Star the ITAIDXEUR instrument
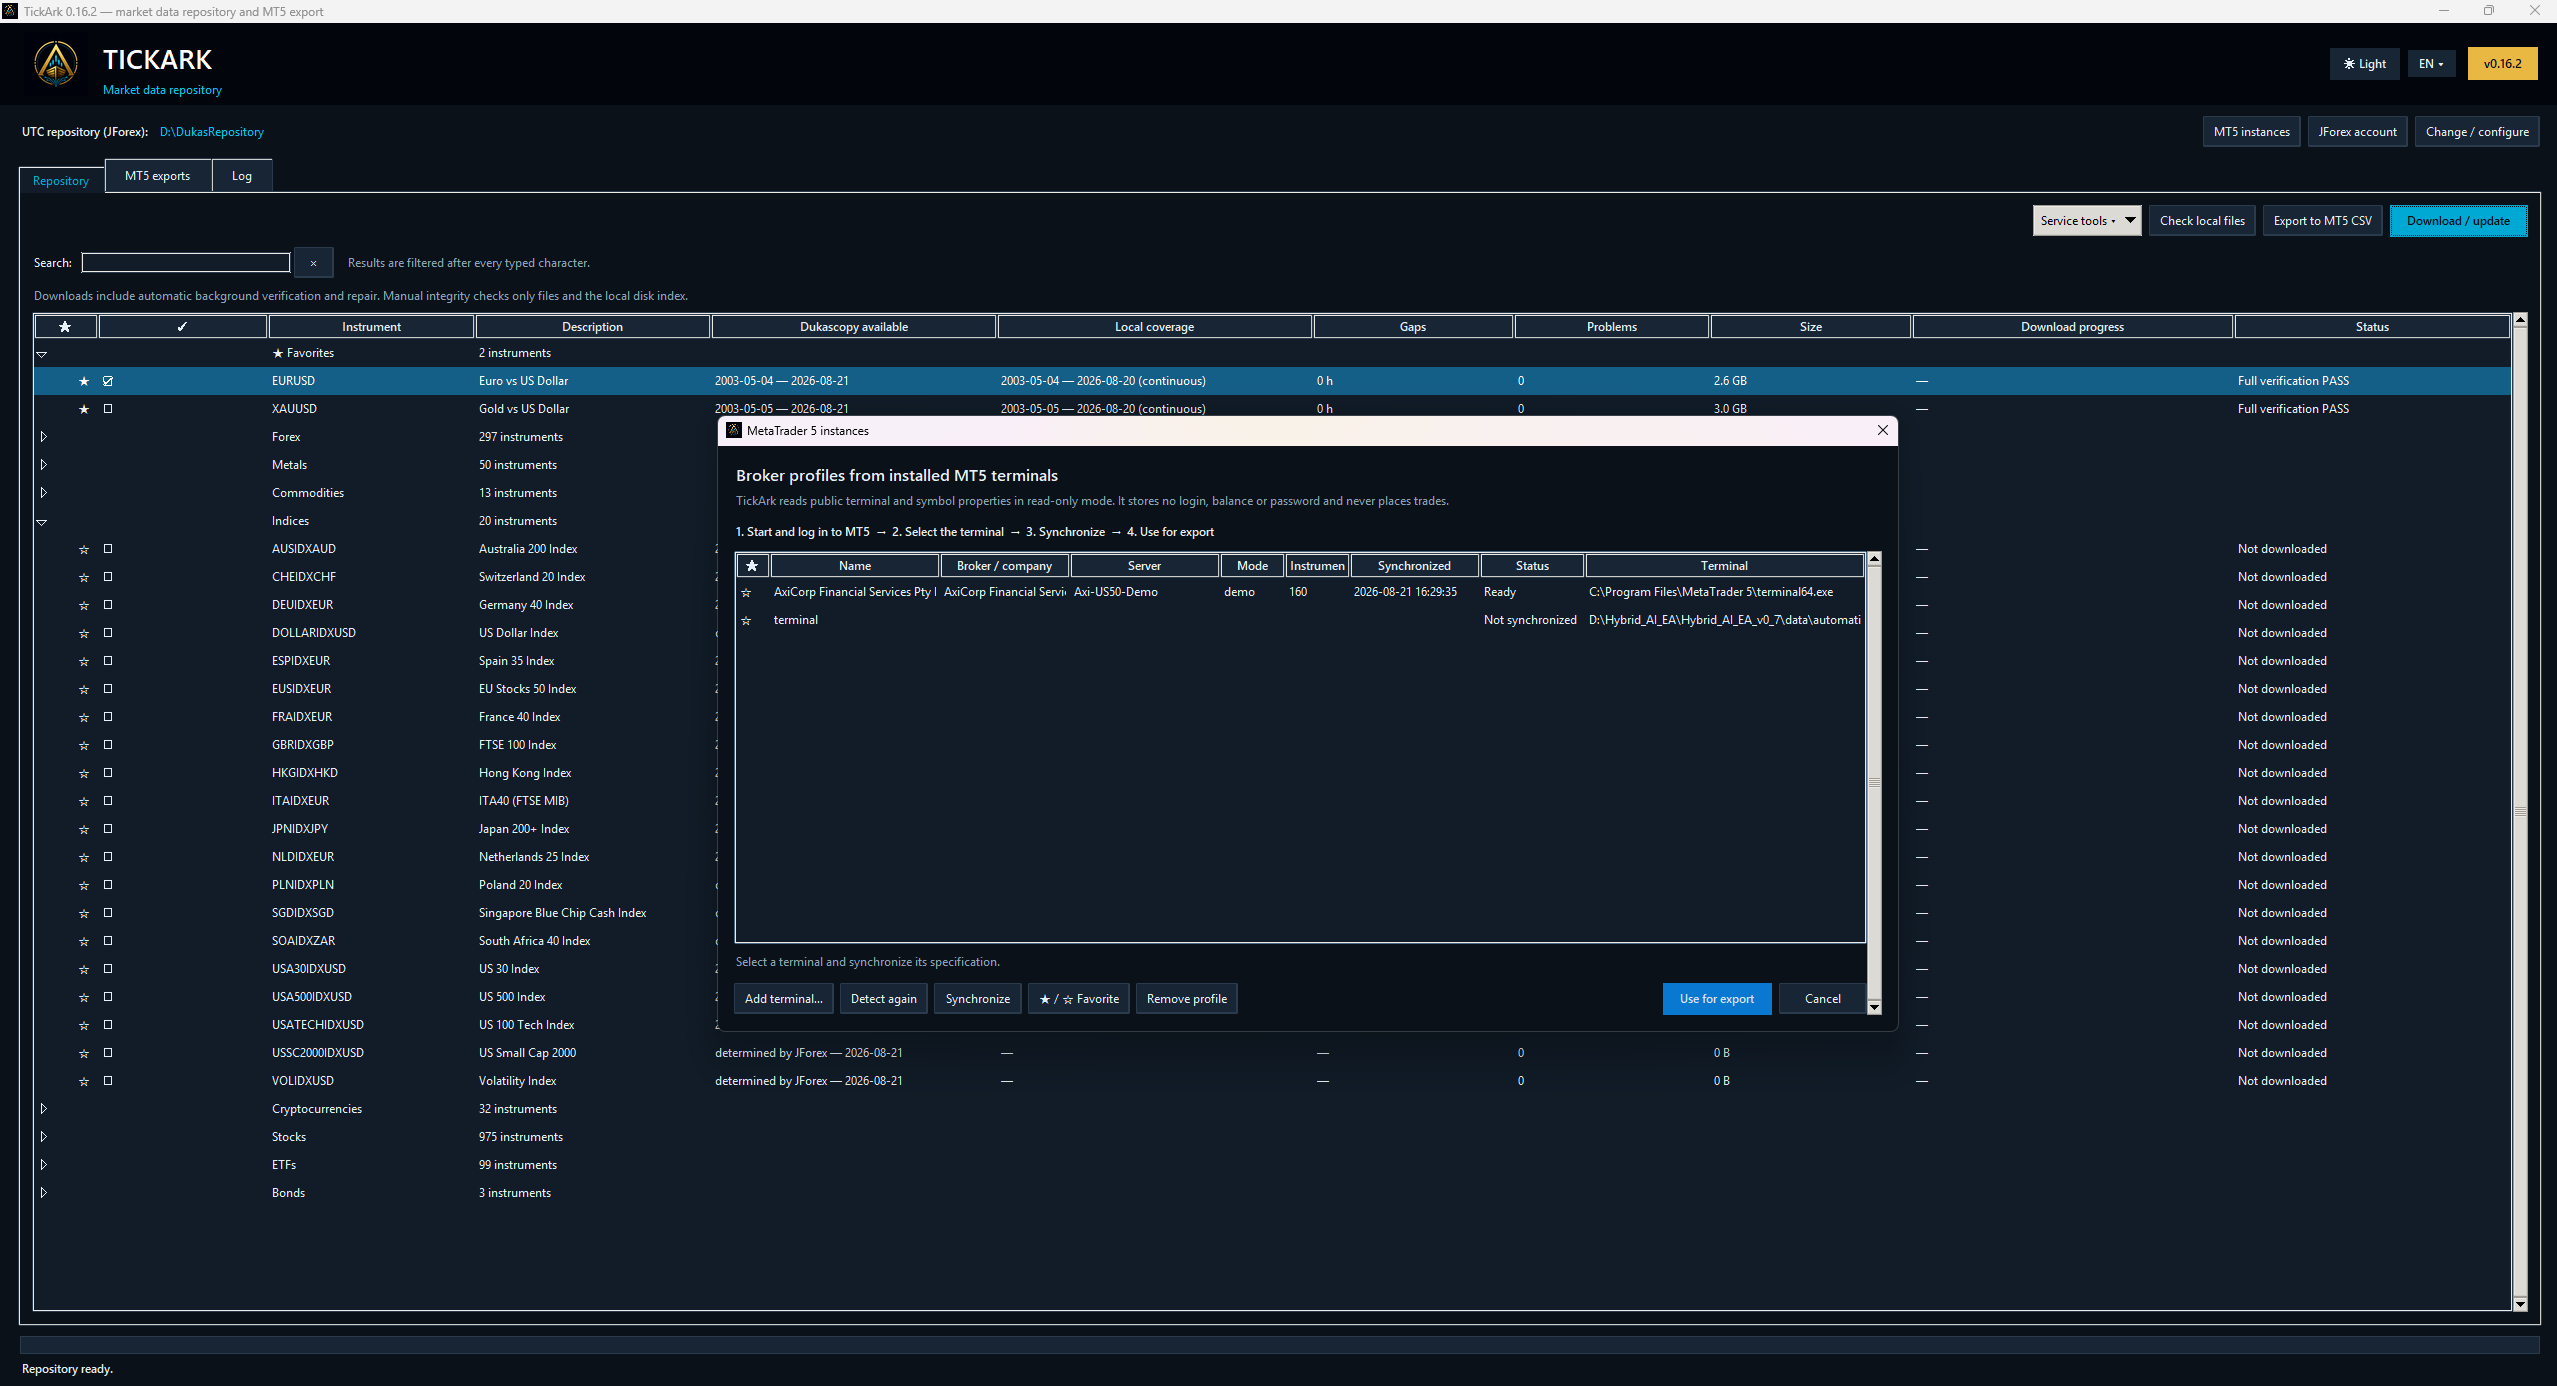The image size is (2557, 1386). point(84,801)
